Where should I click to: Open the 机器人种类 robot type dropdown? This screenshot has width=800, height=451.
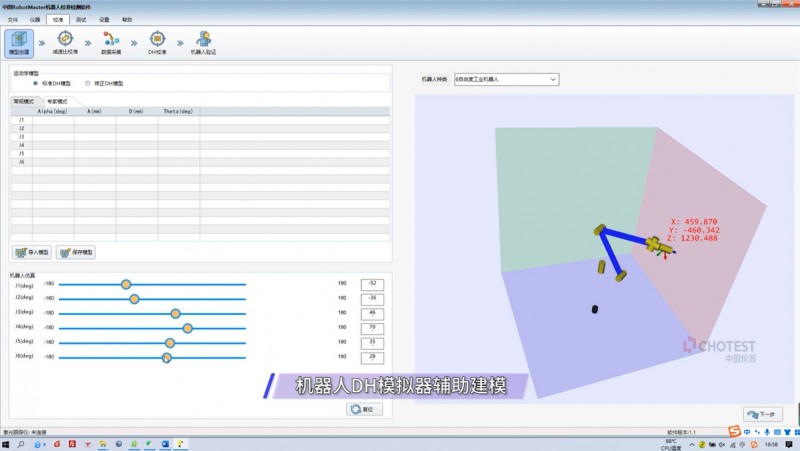pyautogui.click(x=506, y=78)
